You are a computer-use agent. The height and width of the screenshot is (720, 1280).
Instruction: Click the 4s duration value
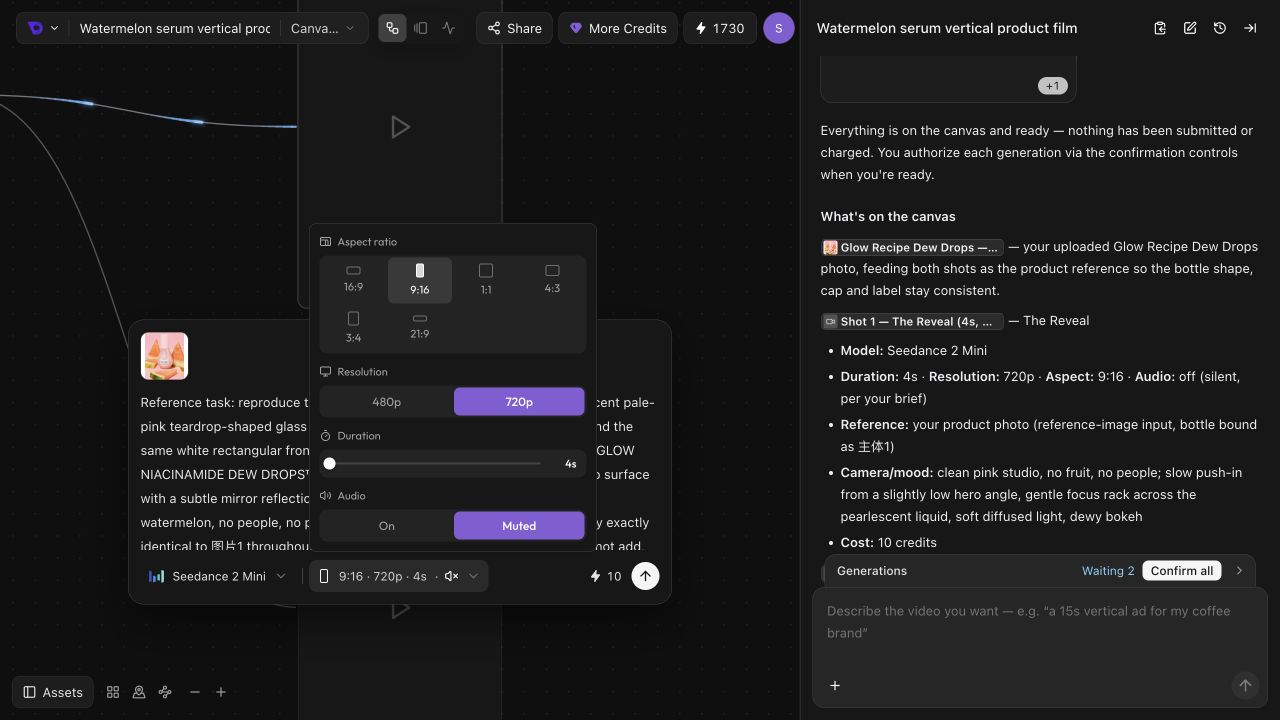tap(570, 464)
